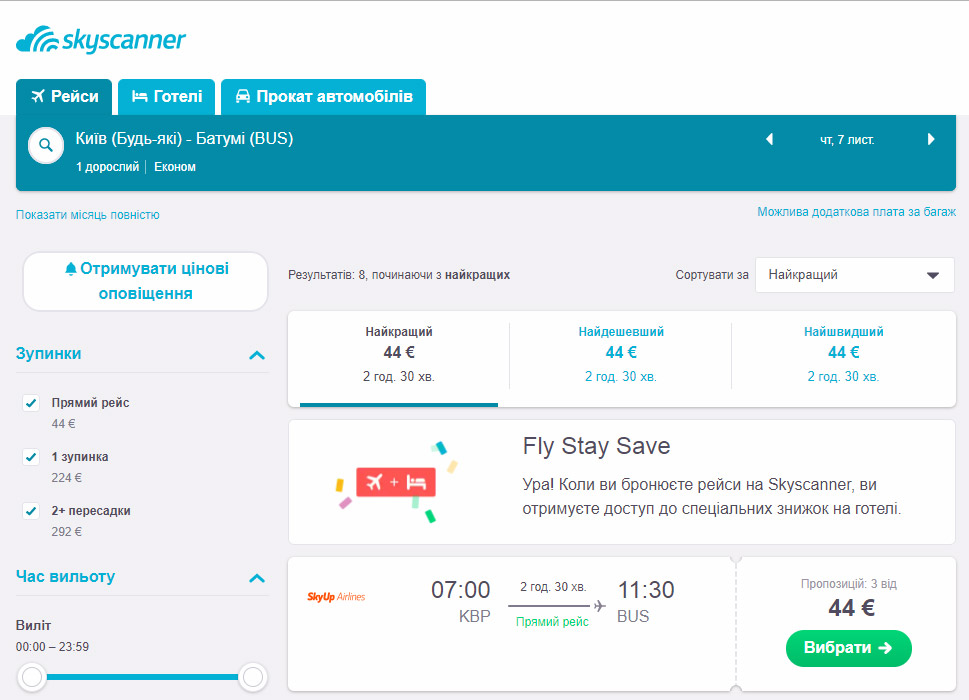
Task: Uncheck the Прямий рейс checkbox
Action: pyautogui.click(x=31, y=403)
